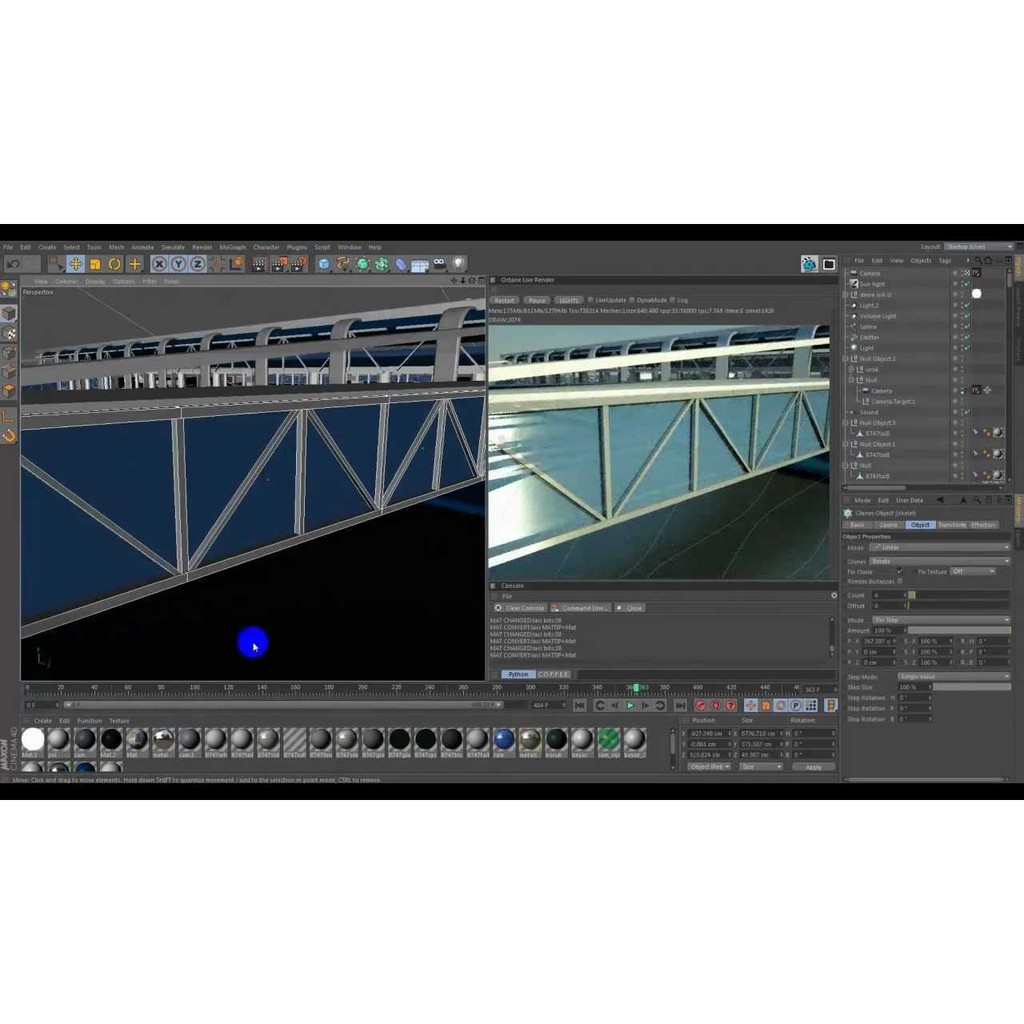Click the Undo arrow icon
Viewport: 1024px width, 1024px height.
tap(13, 264)
